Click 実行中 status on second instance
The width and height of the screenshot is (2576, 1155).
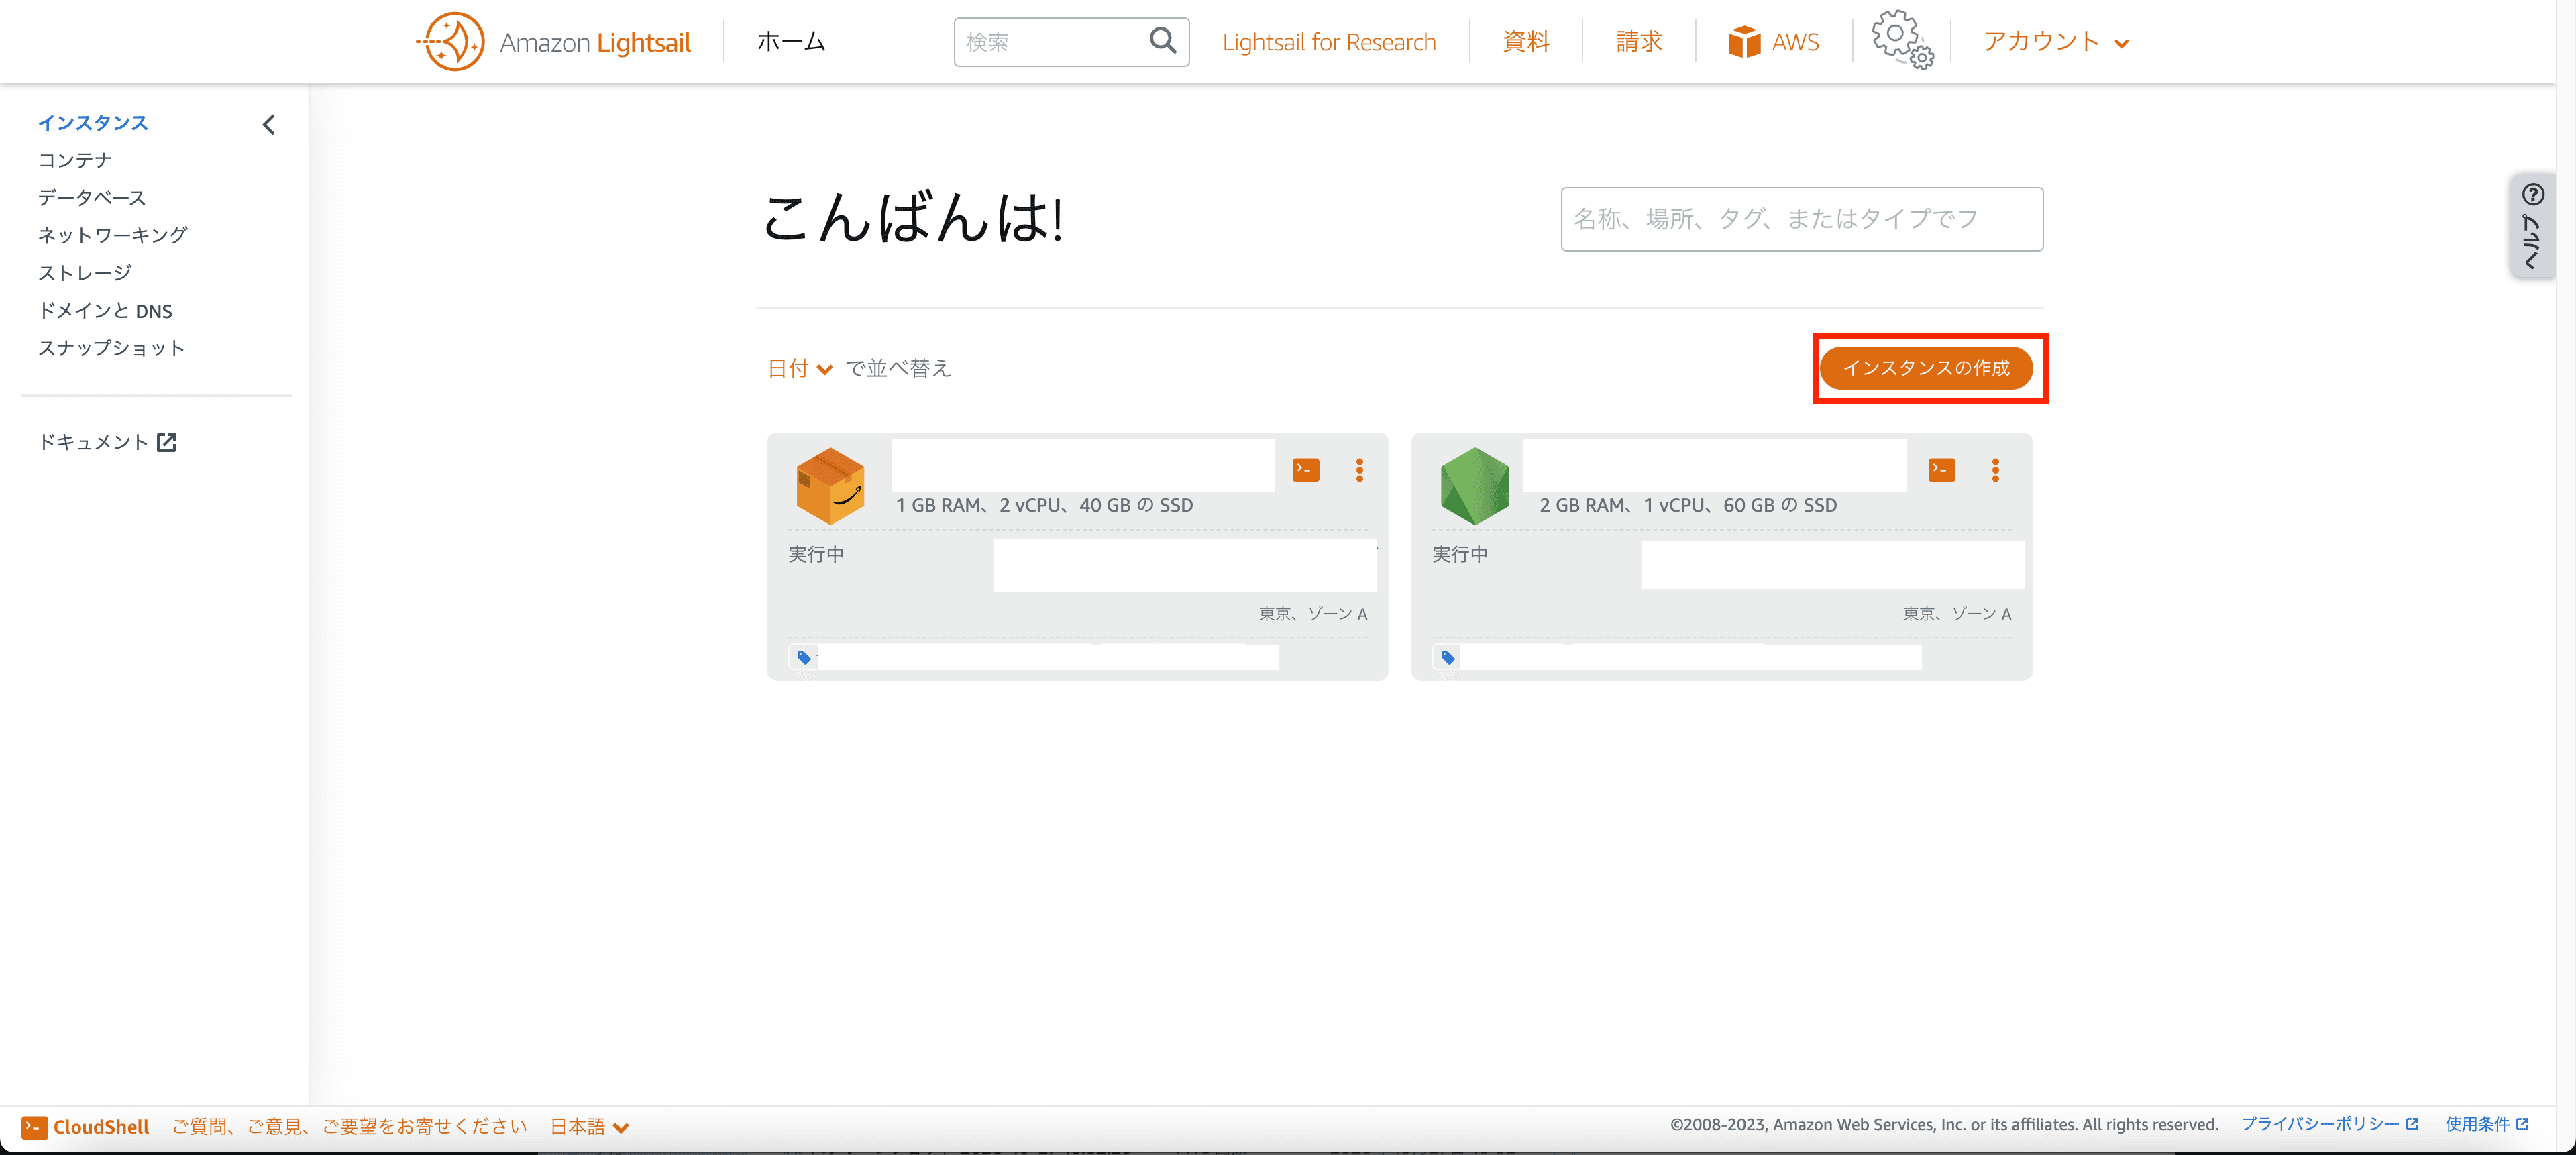tap(1460, 554)
